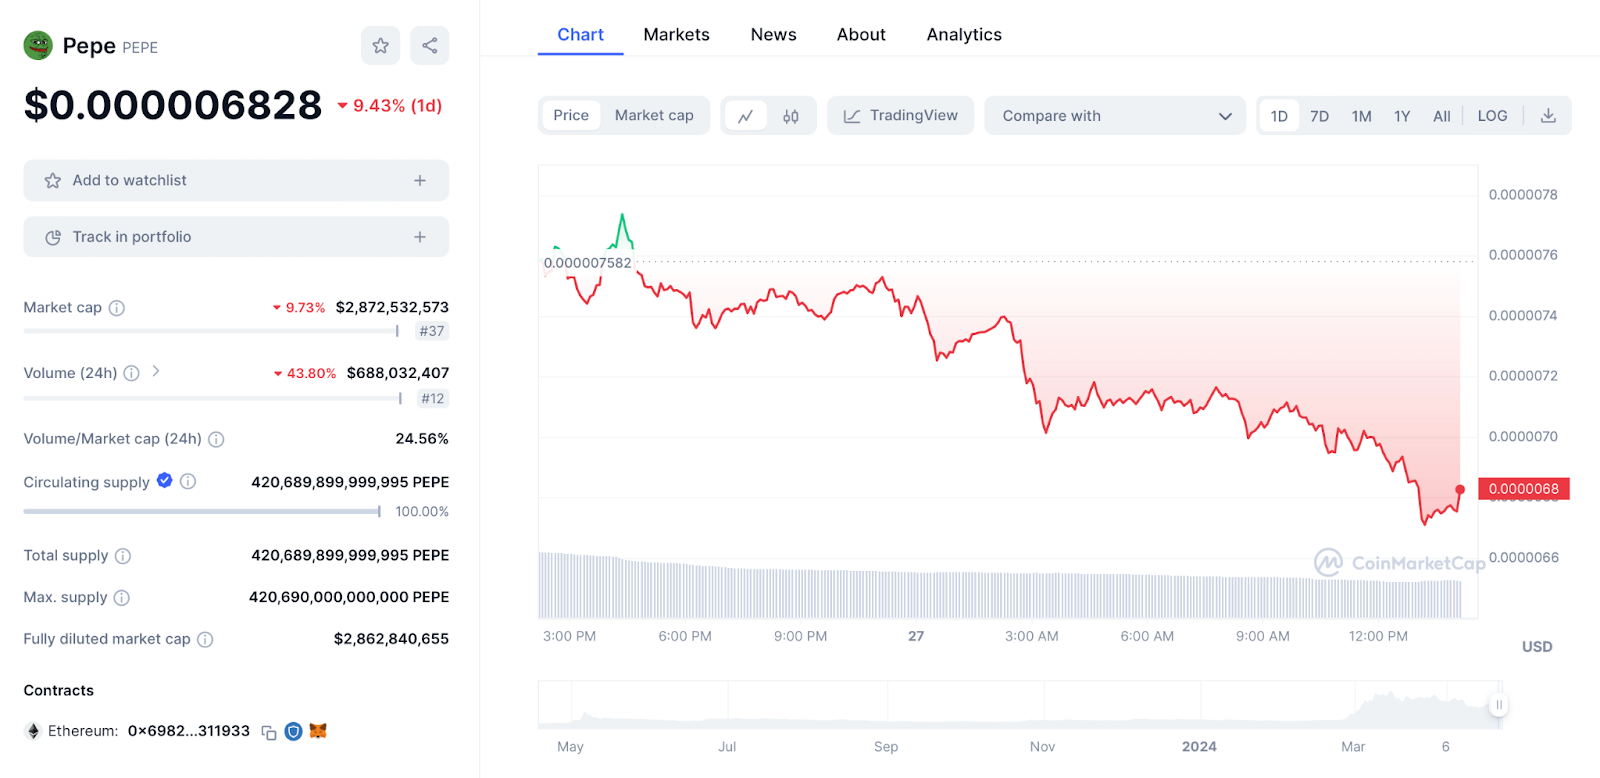Image resolution: width=1600 pixels, height=778 pixels.
Task: Select the Market cap chart toggle
Action: (654, 116)
